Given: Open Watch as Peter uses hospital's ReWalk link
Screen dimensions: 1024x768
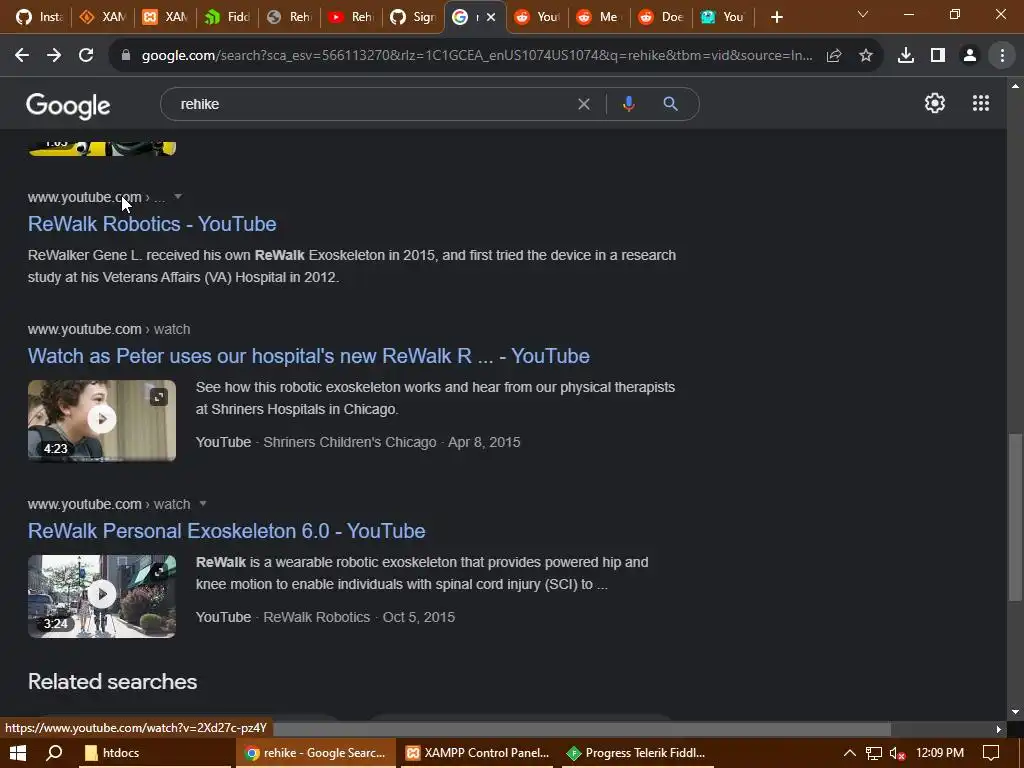Looking at the screenshot, I should click(x=308, y=356).
